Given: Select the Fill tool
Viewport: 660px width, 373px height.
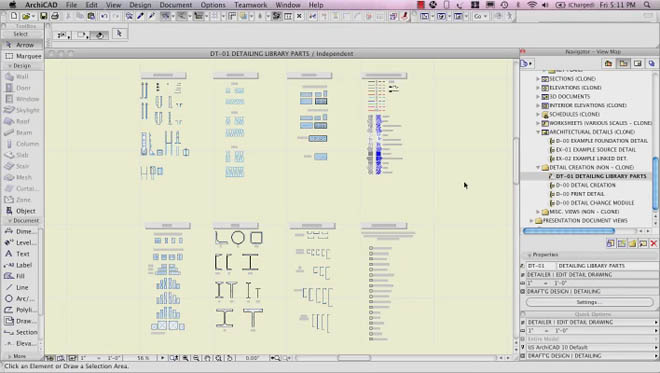Looking at the screenshot, I should point(20,276).
